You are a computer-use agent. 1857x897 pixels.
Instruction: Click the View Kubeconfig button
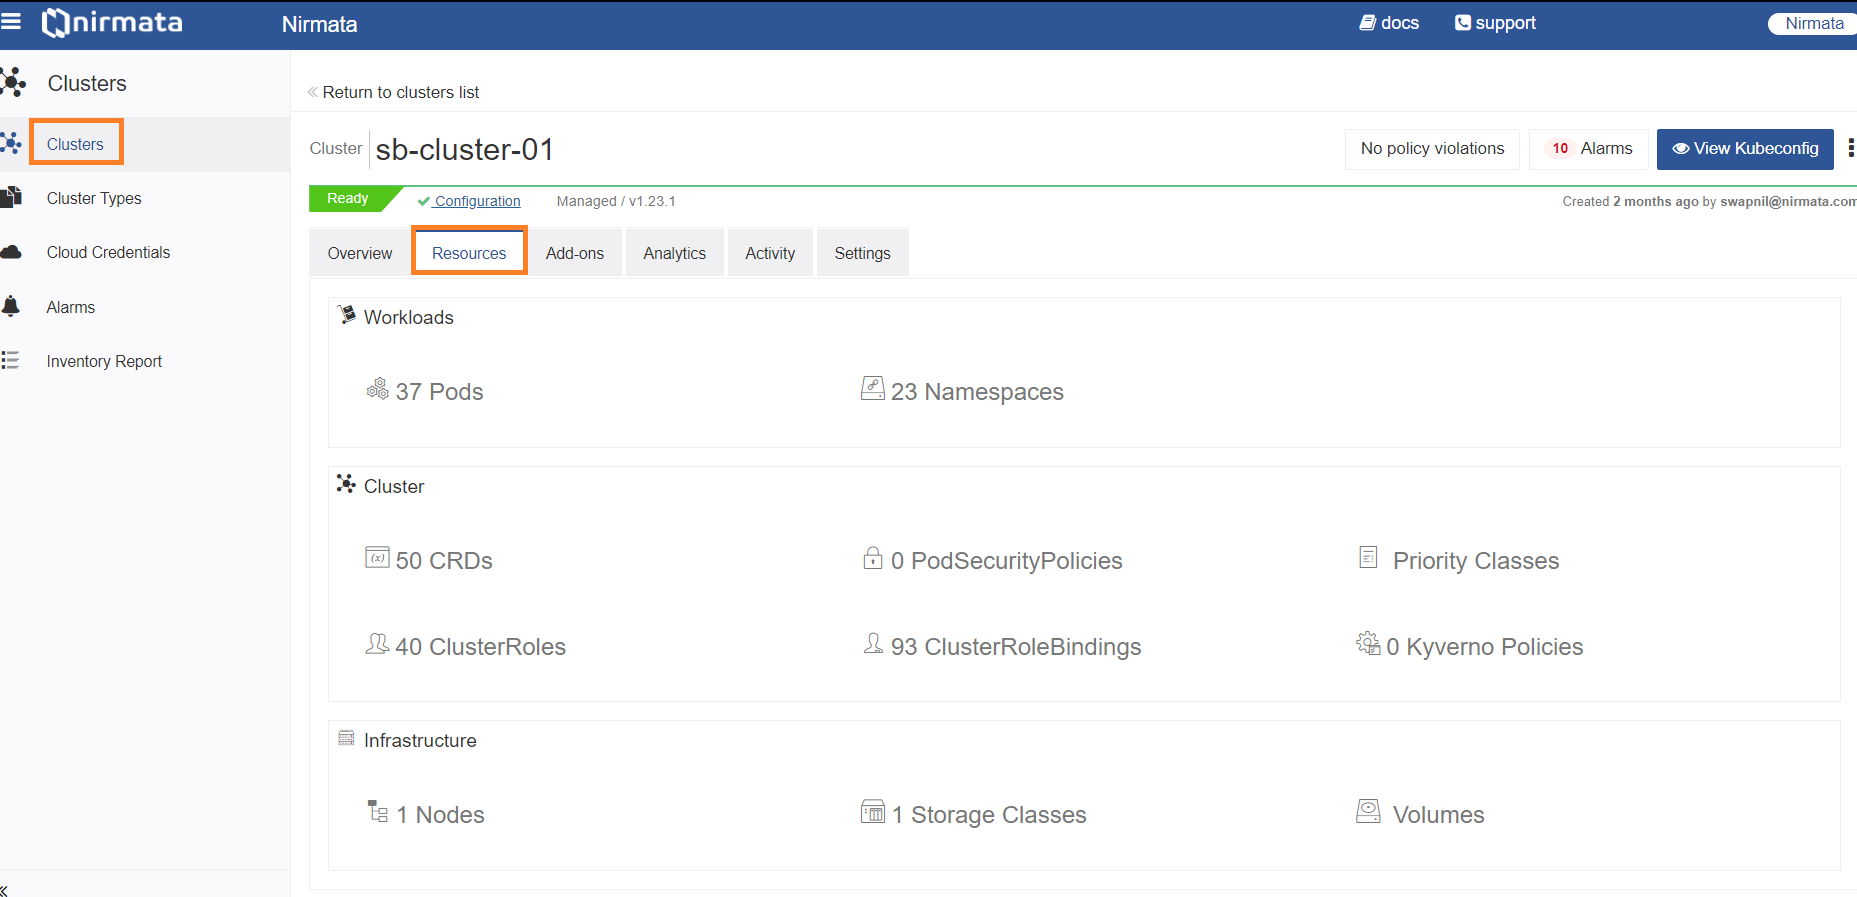[x=1745, y=149]
